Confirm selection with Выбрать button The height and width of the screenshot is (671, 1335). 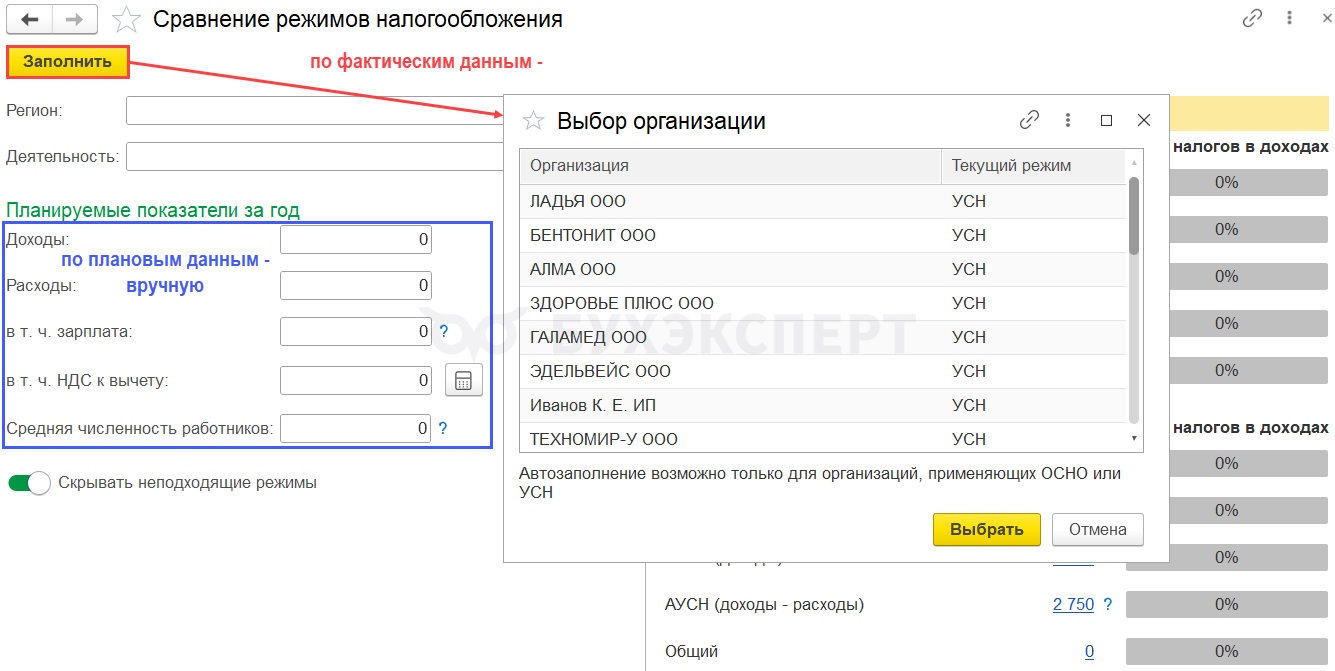pos(986,530)
